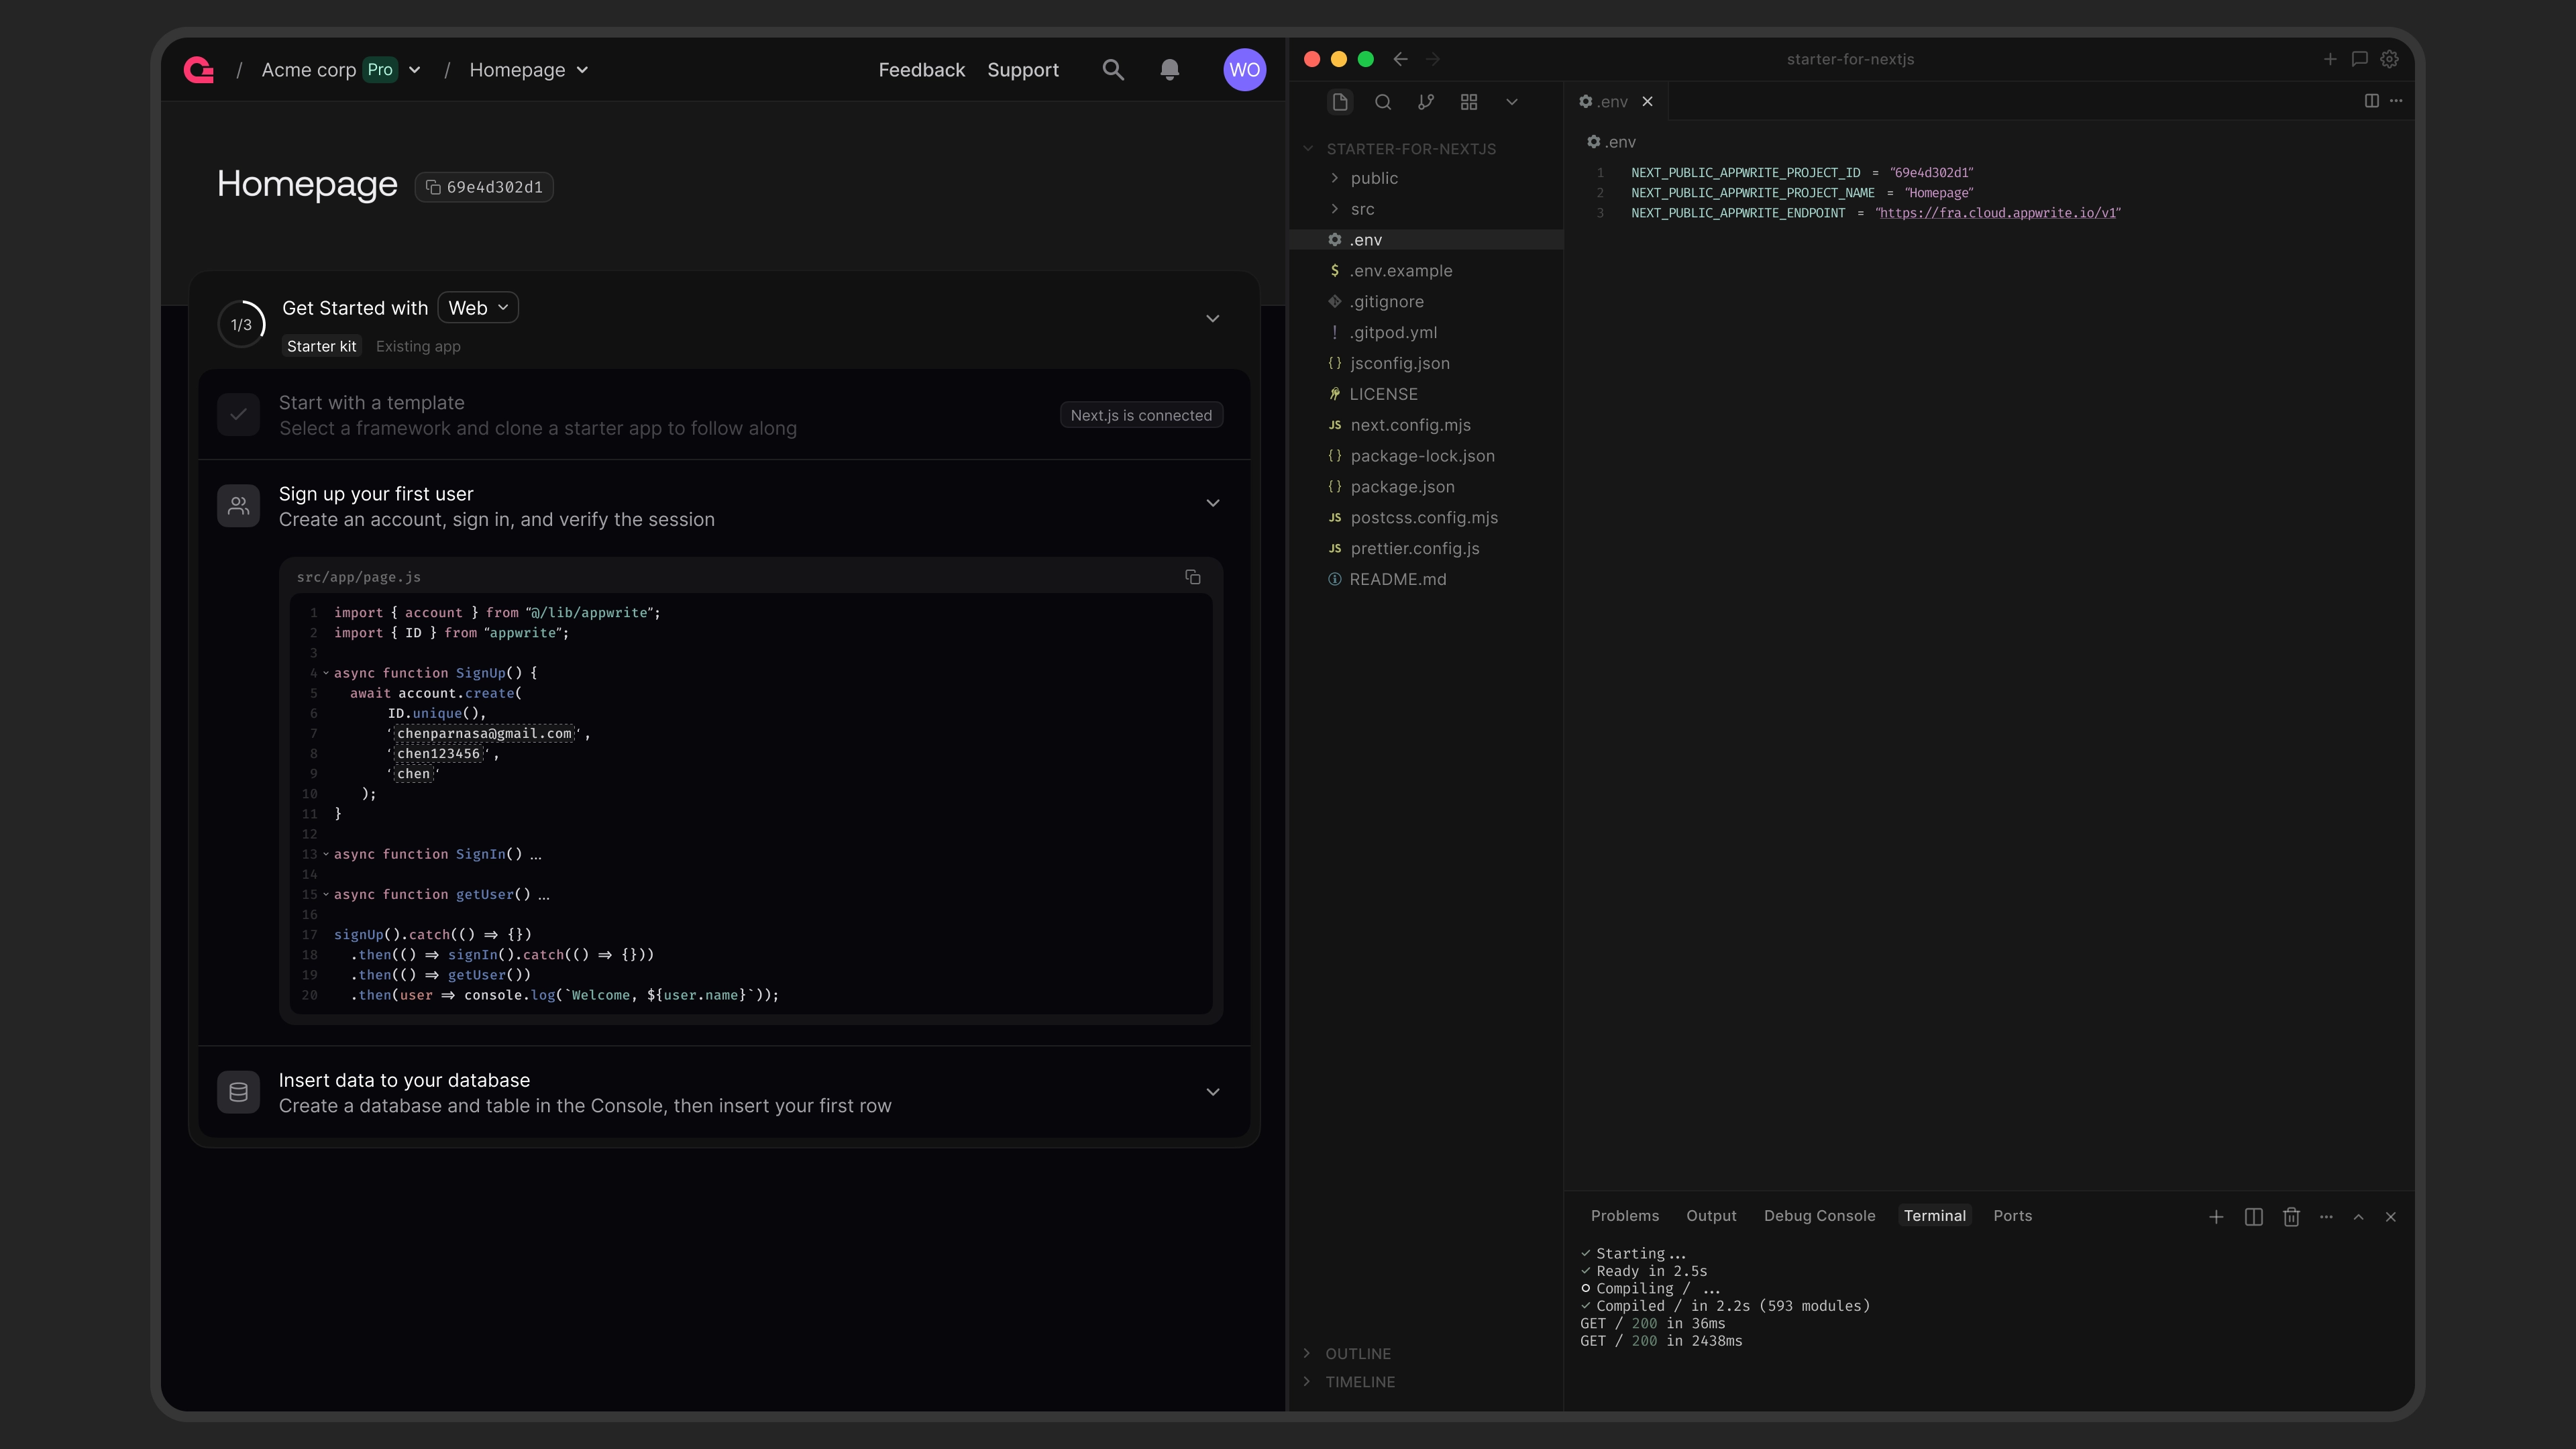
Task: Open the WO user avatar menu
Action: tap(1244, 70)
